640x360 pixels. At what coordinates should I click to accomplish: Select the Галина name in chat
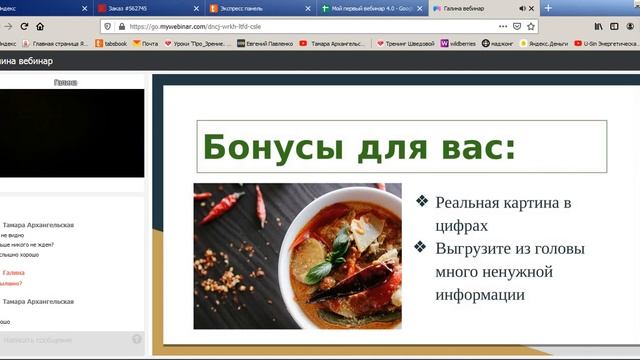point(13,273)
